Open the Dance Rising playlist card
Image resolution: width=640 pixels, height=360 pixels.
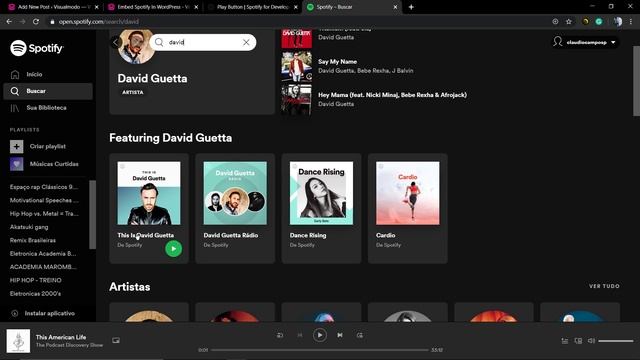[x=321, y=209]
